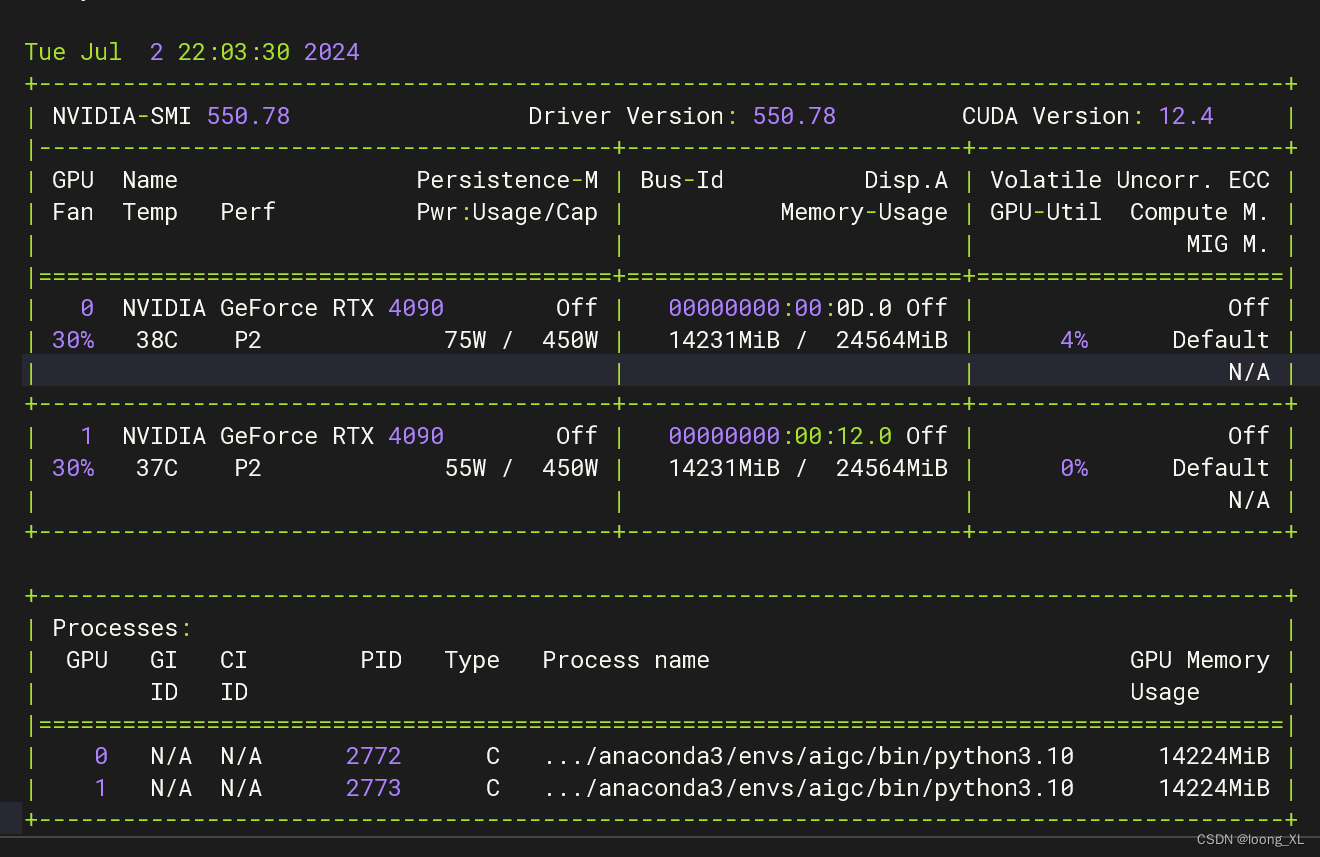Click the timestamp "Tue Jul 2 22:03:30 2024"
This screenshot has height=857, width=1320.
(192, 52)
